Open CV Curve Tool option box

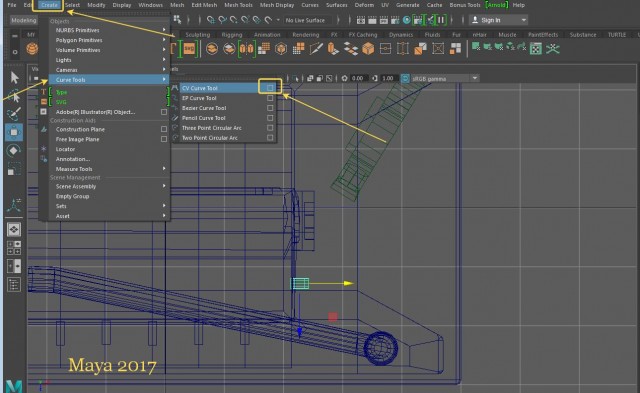click(270, 88)
